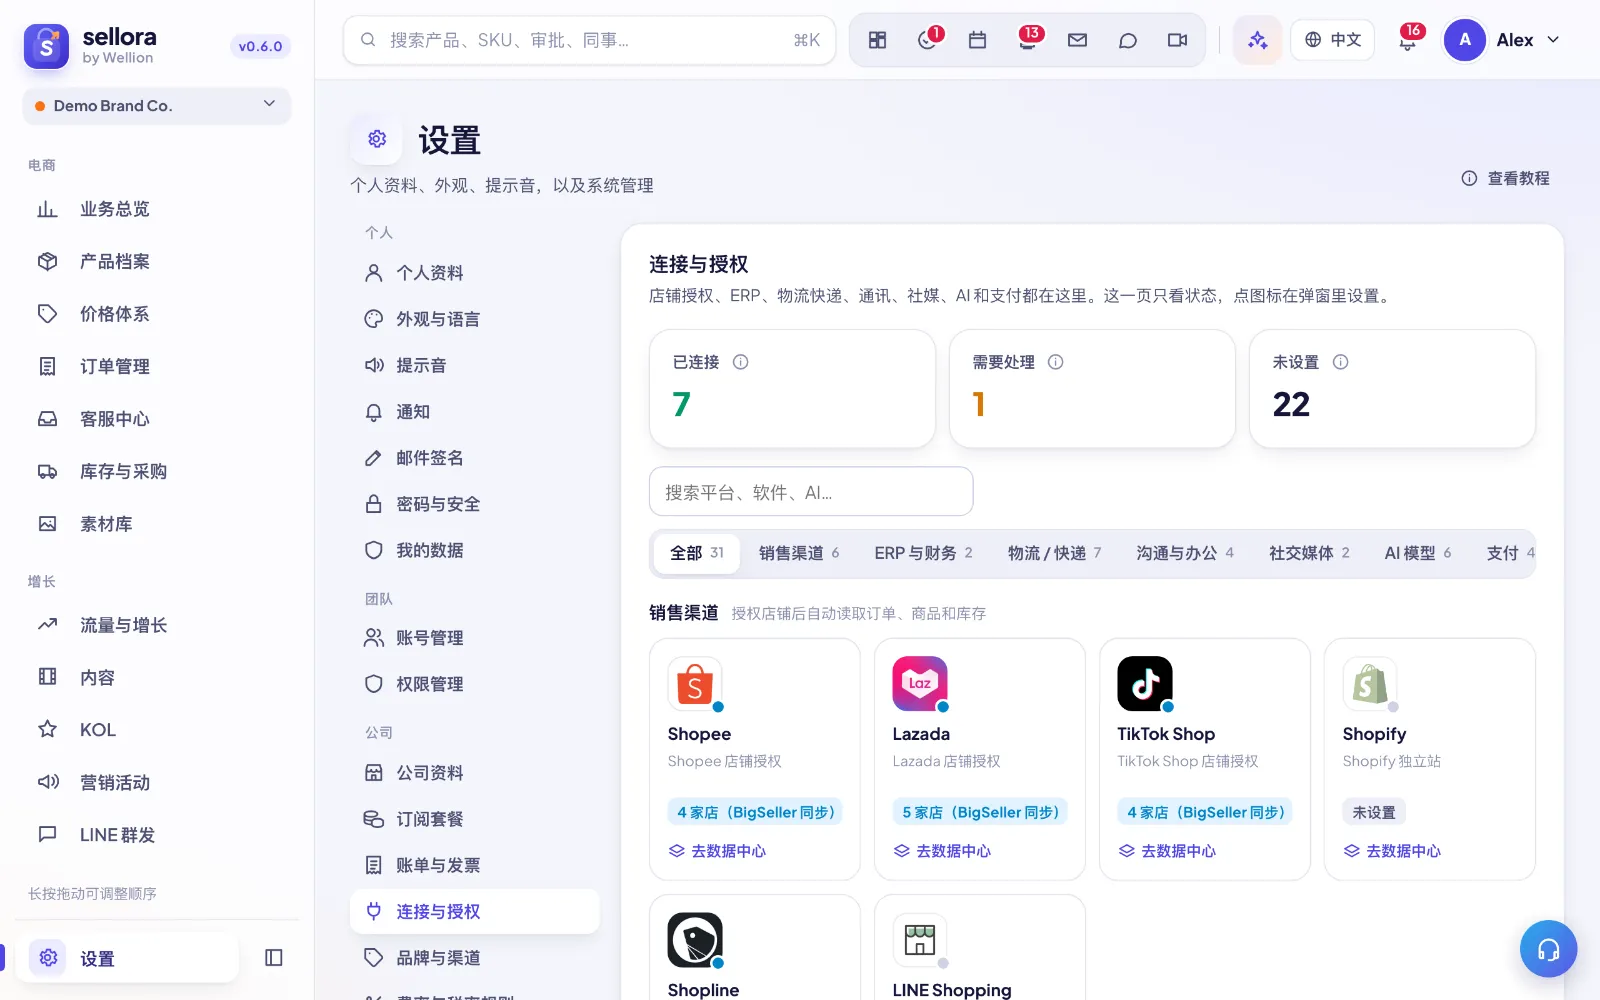This screenshot has width=1600, height=1000.
Task: Open the calendar icon in top toolbar
Action: tap(977, 40)
